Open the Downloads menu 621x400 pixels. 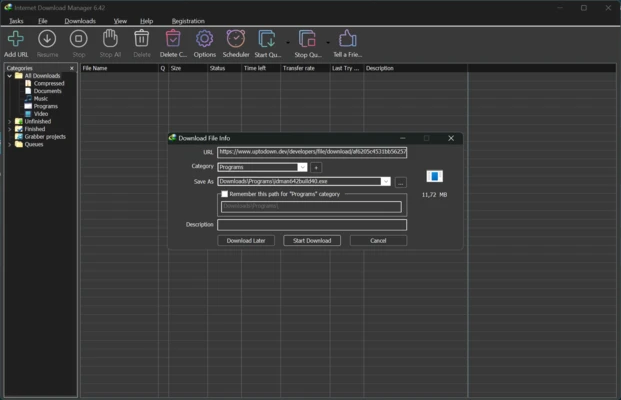[x=80, y=21]
